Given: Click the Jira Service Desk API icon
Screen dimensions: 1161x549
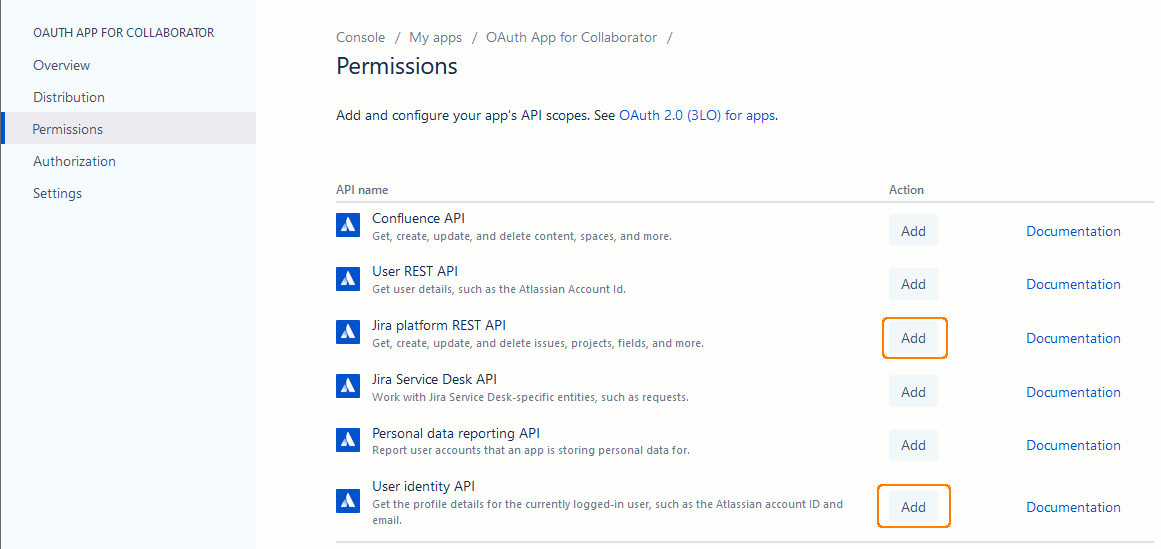Looking at the screenshot, I should 348,386.
